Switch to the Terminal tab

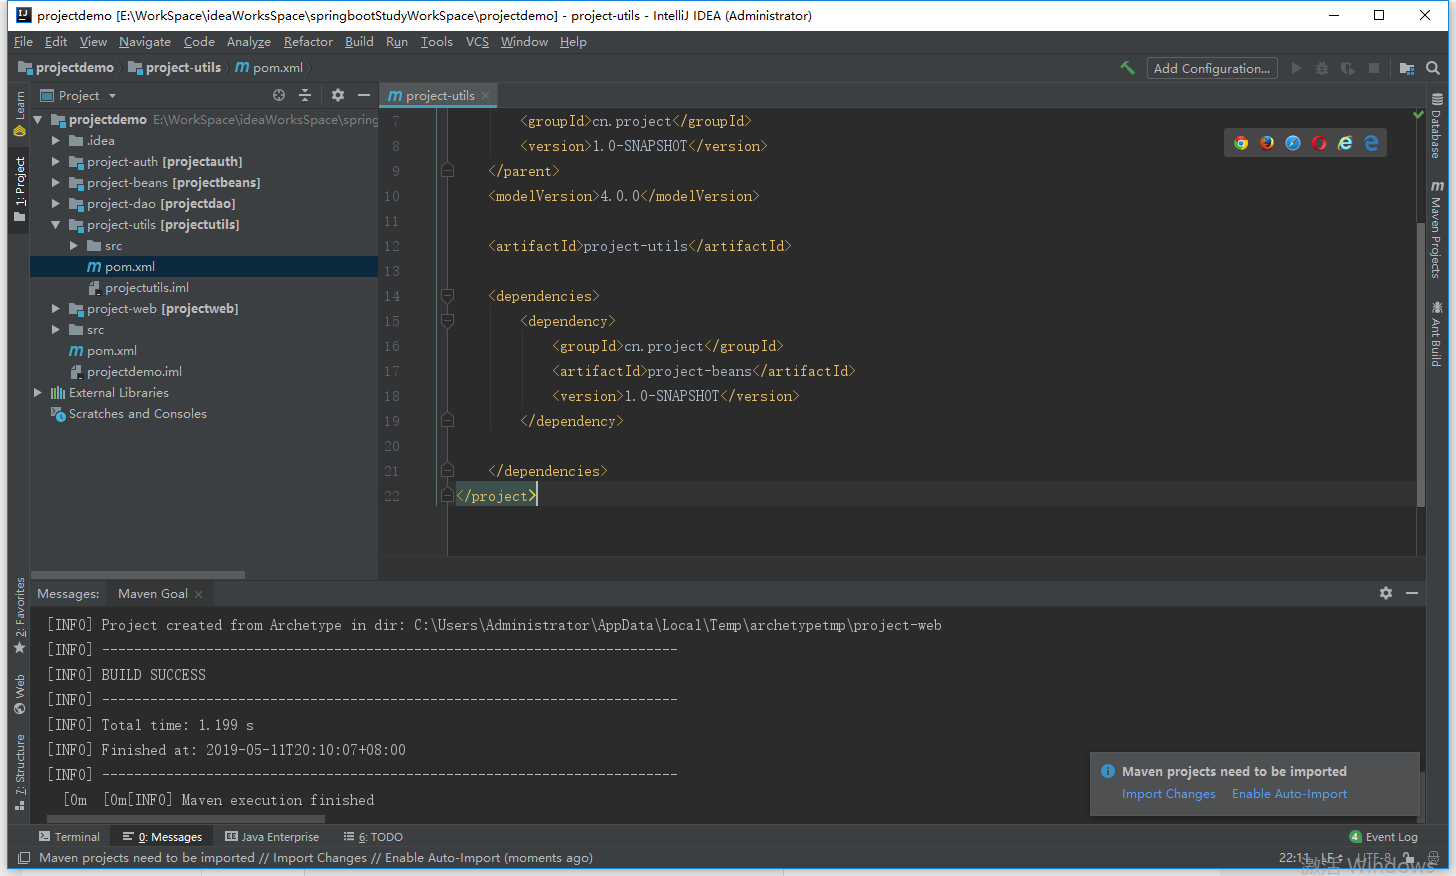(x=69, y=837)
